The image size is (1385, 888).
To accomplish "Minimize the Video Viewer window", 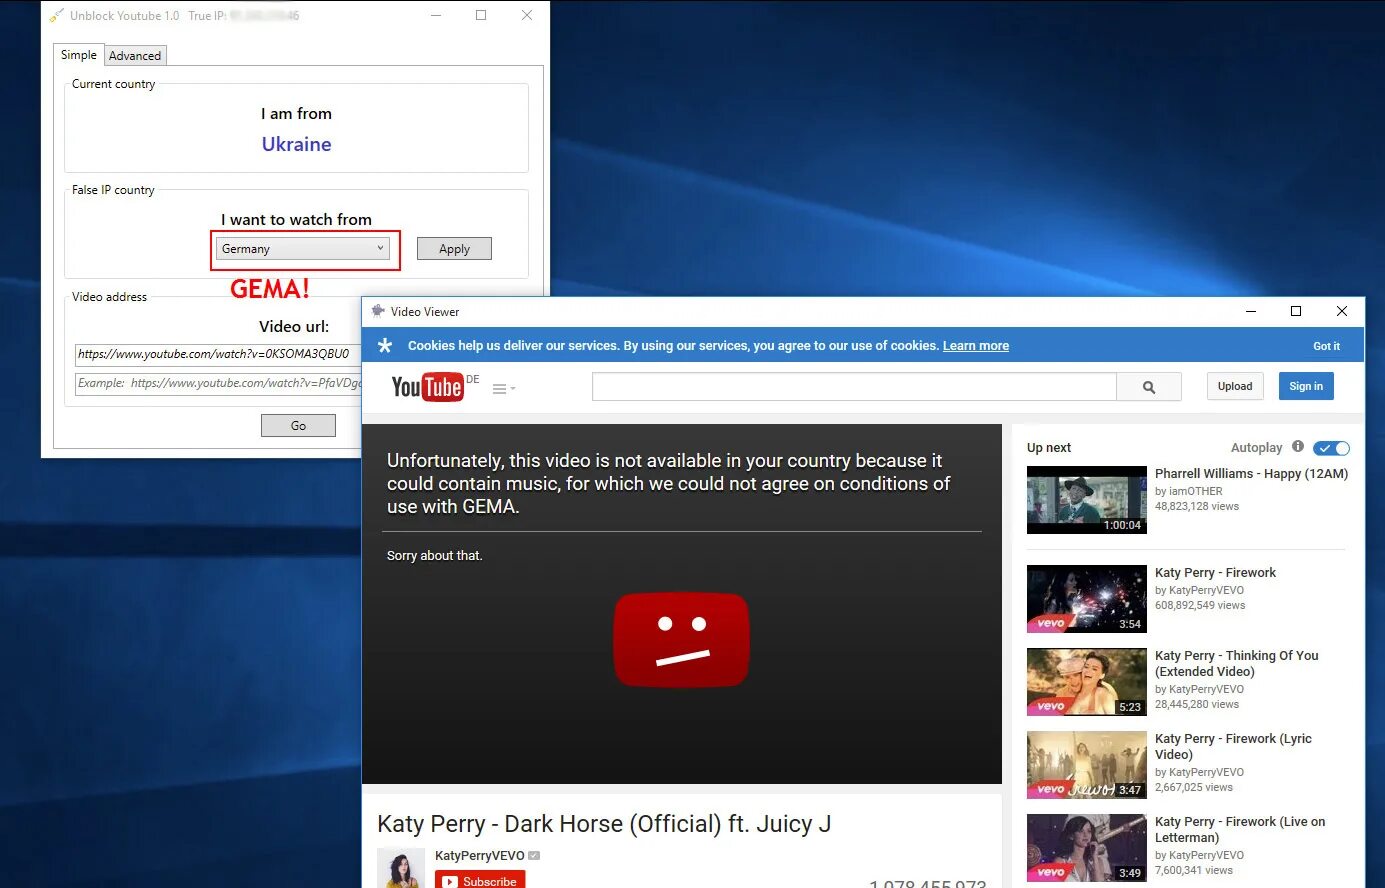I will (x=1250, y=311).
